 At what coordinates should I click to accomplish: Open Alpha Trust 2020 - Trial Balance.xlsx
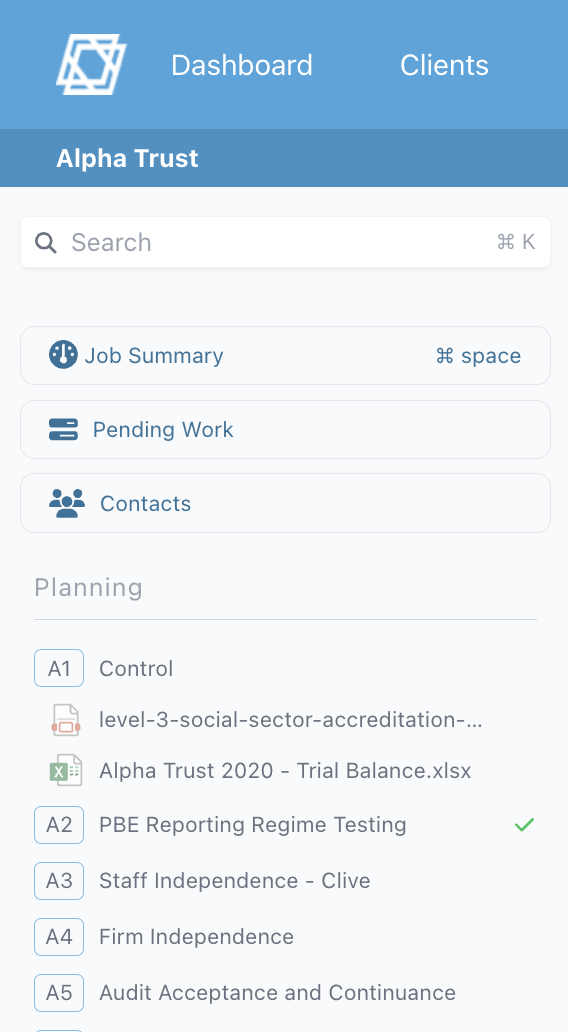(x=285, y=771)
